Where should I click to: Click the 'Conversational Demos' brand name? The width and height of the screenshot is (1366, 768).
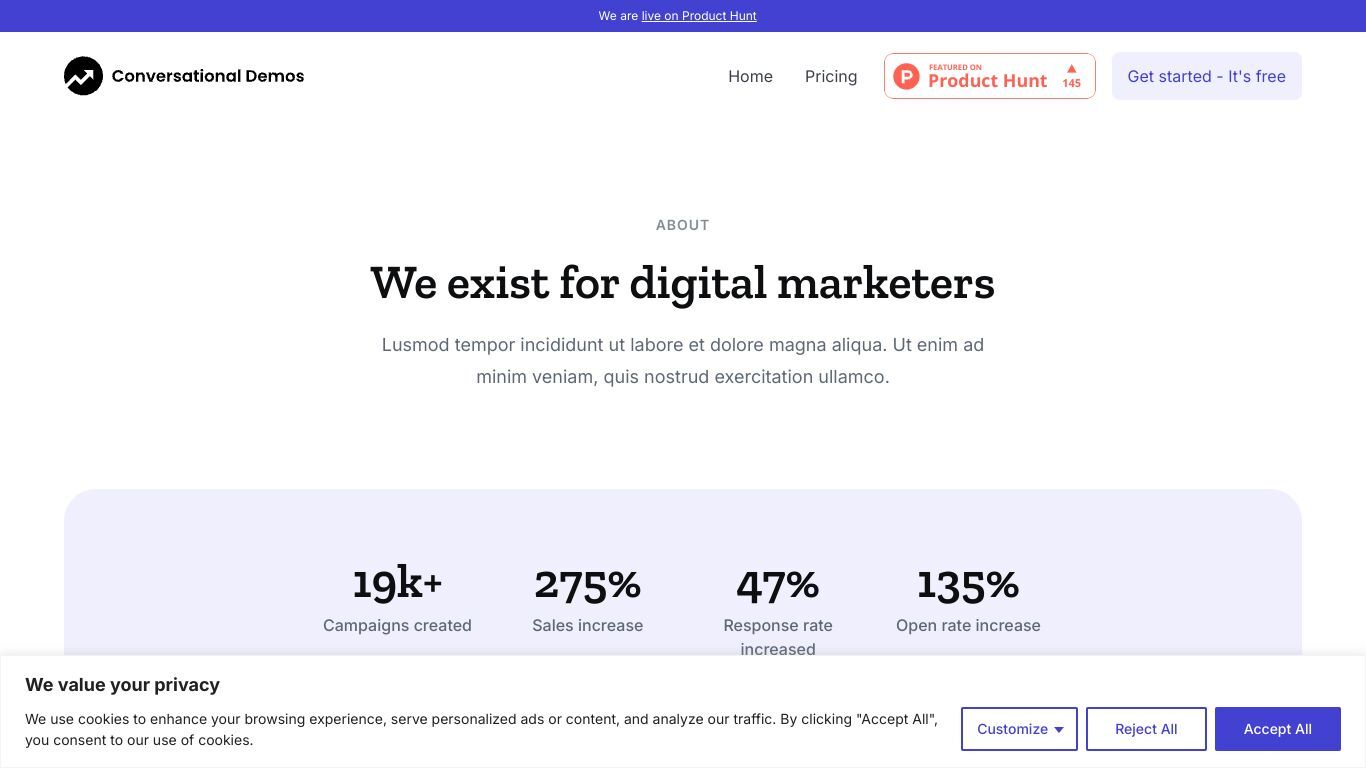[x=208, y=76]
